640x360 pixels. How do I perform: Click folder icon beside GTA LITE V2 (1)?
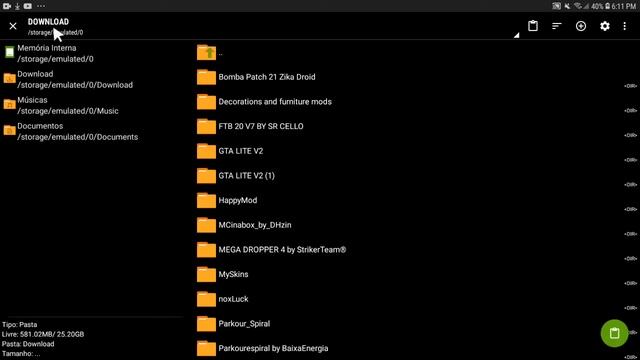click(206, 176)
